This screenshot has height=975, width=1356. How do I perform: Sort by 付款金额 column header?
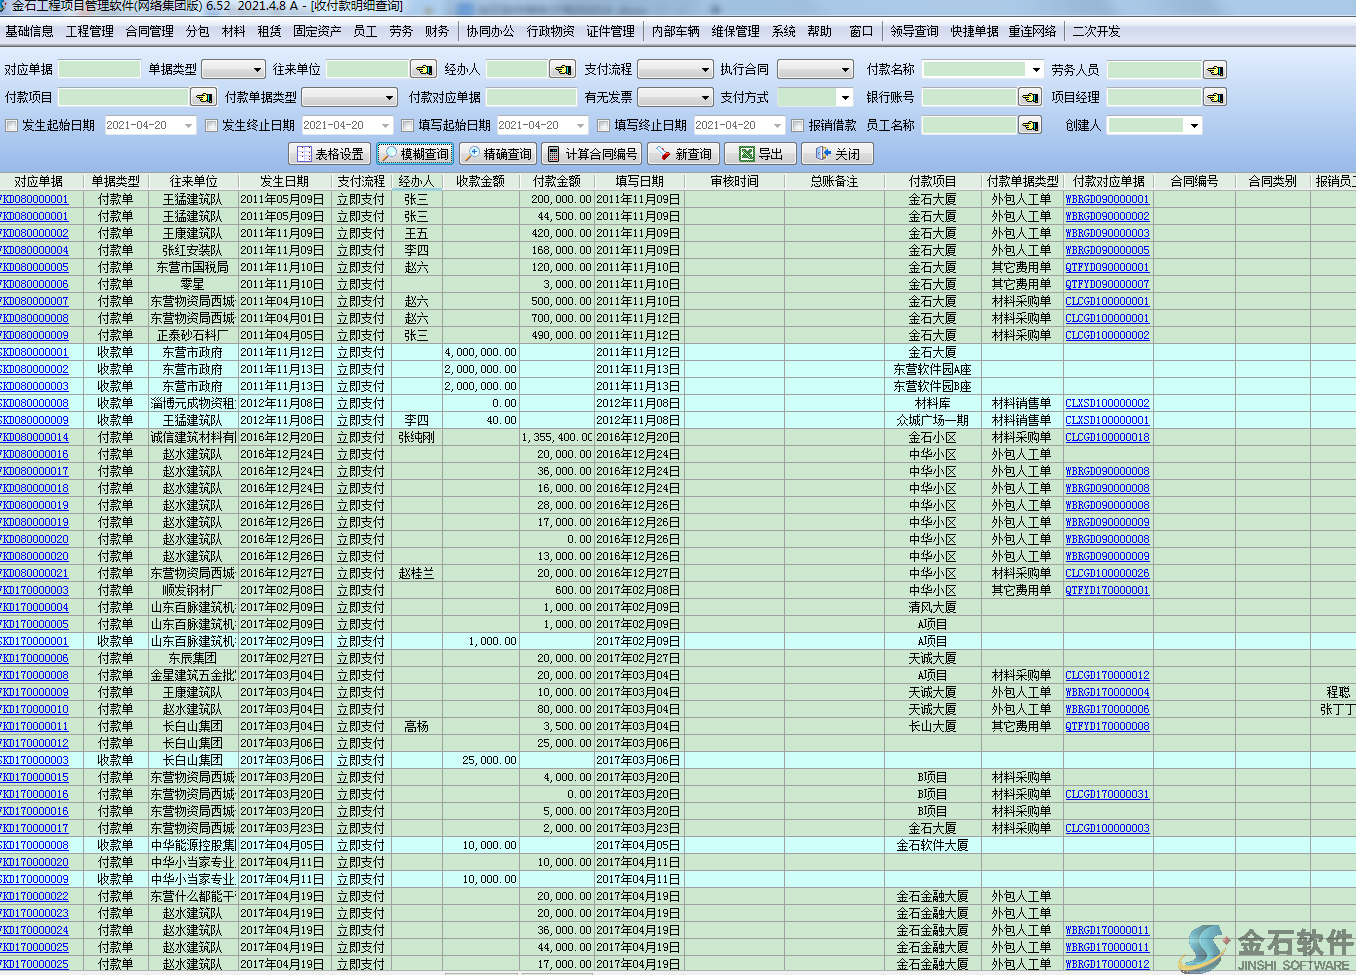556,181
